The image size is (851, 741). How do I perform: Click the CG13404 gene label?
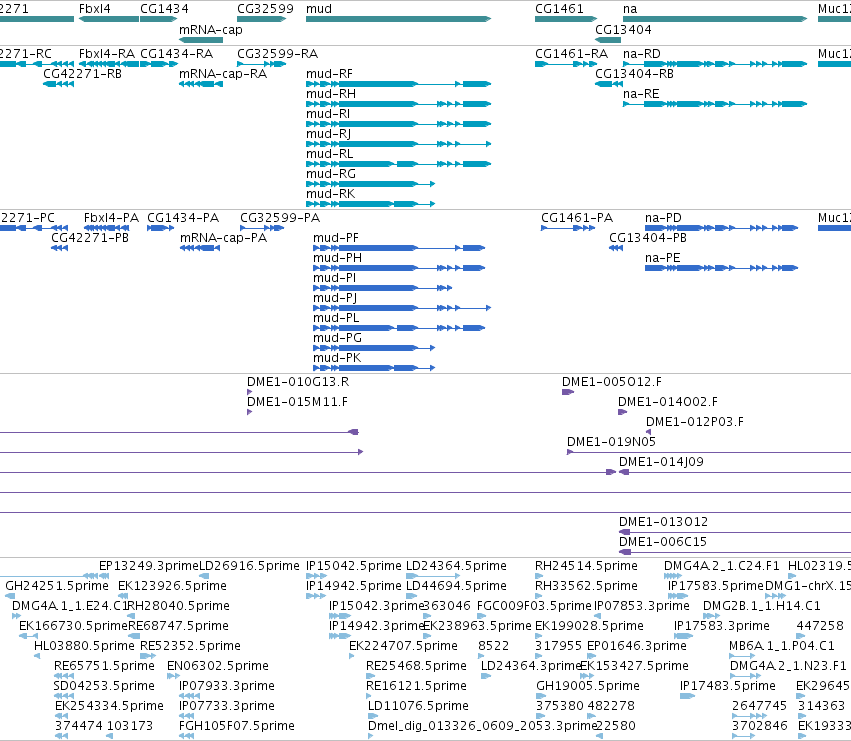click(623, 29)
